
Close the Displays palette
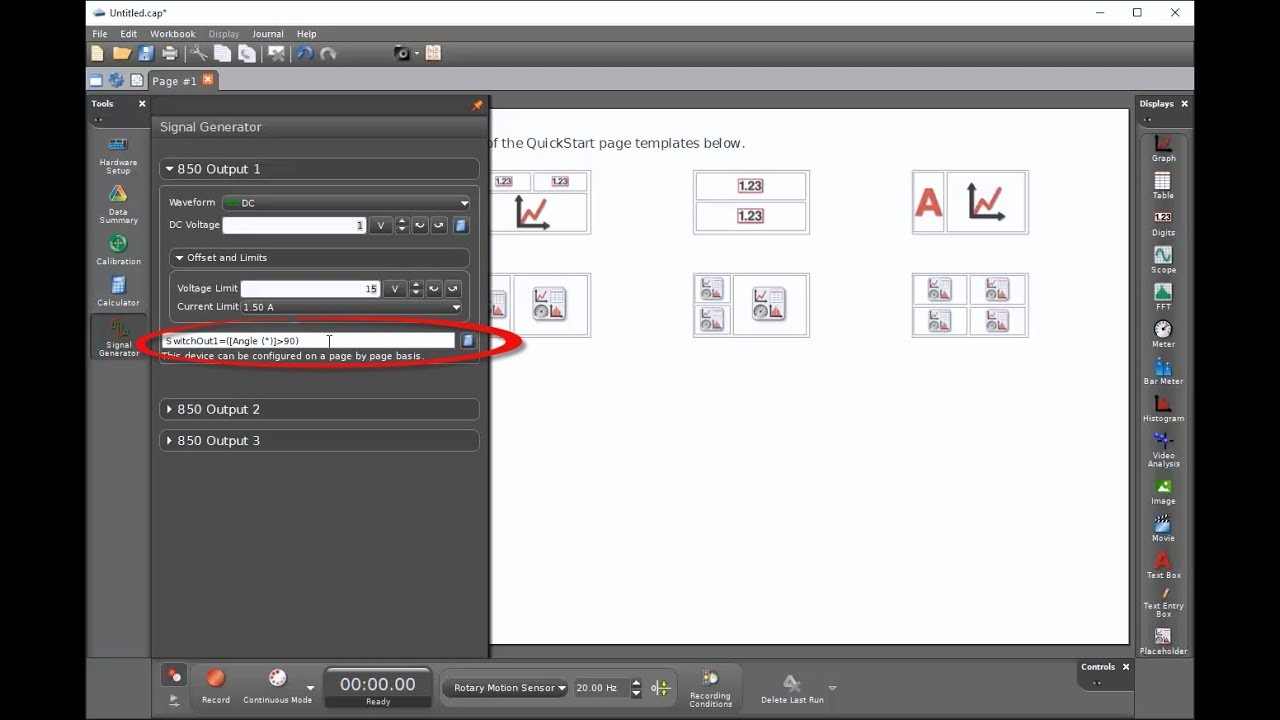click(x=1185, y=103)
